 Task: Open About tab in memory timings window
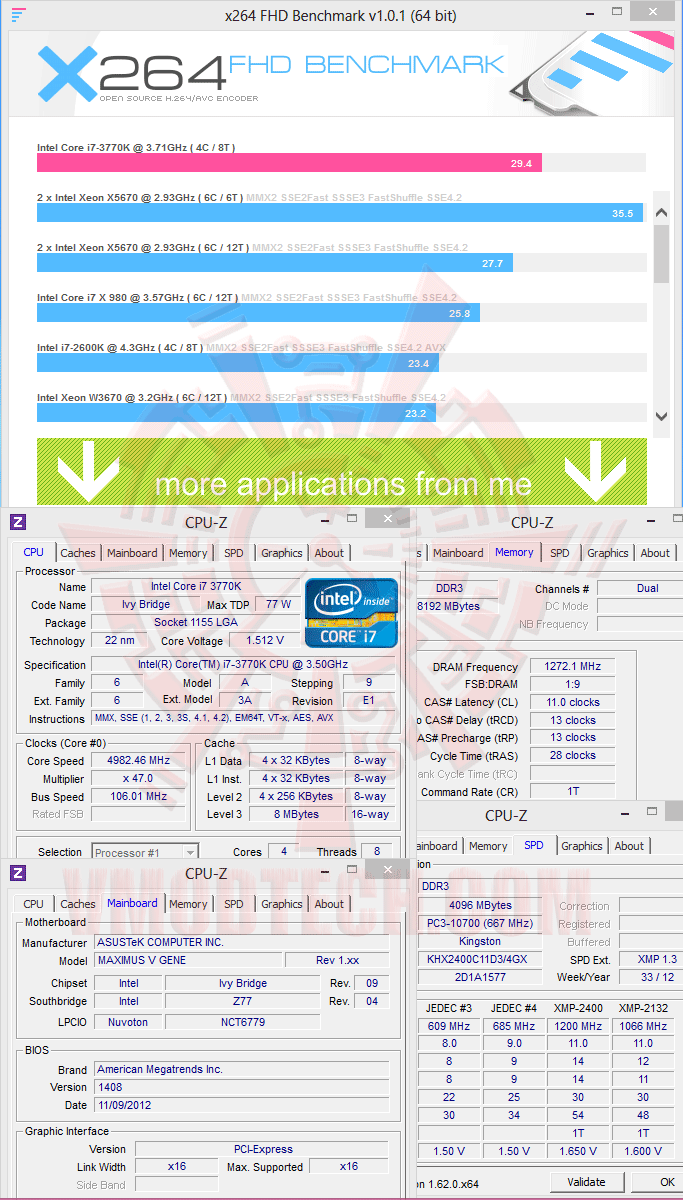[655, 553]
